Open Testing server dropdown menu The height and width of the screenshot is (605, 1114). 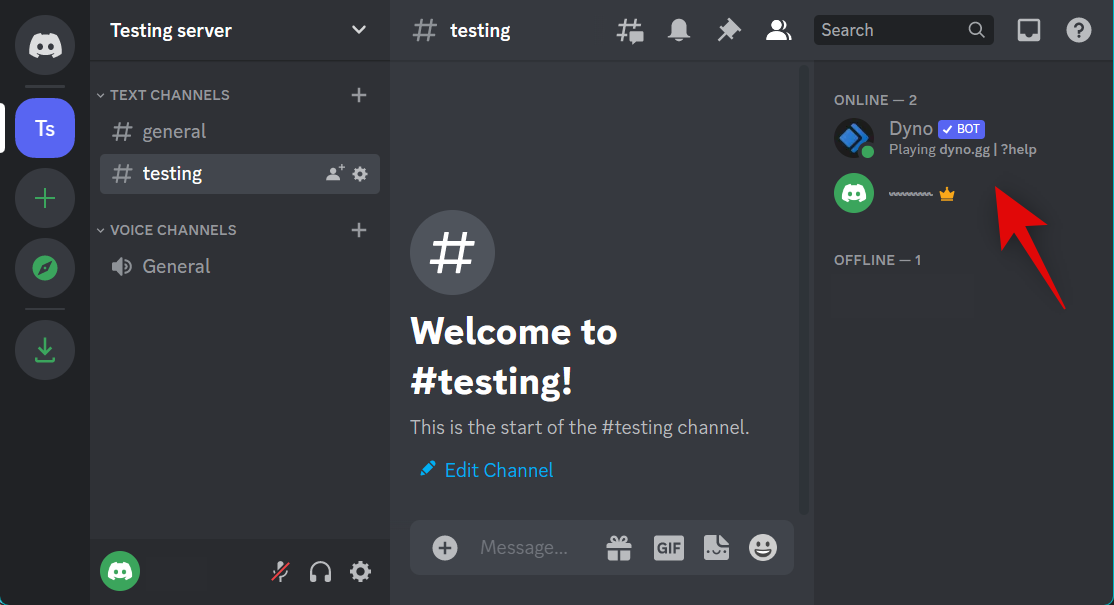358,30
